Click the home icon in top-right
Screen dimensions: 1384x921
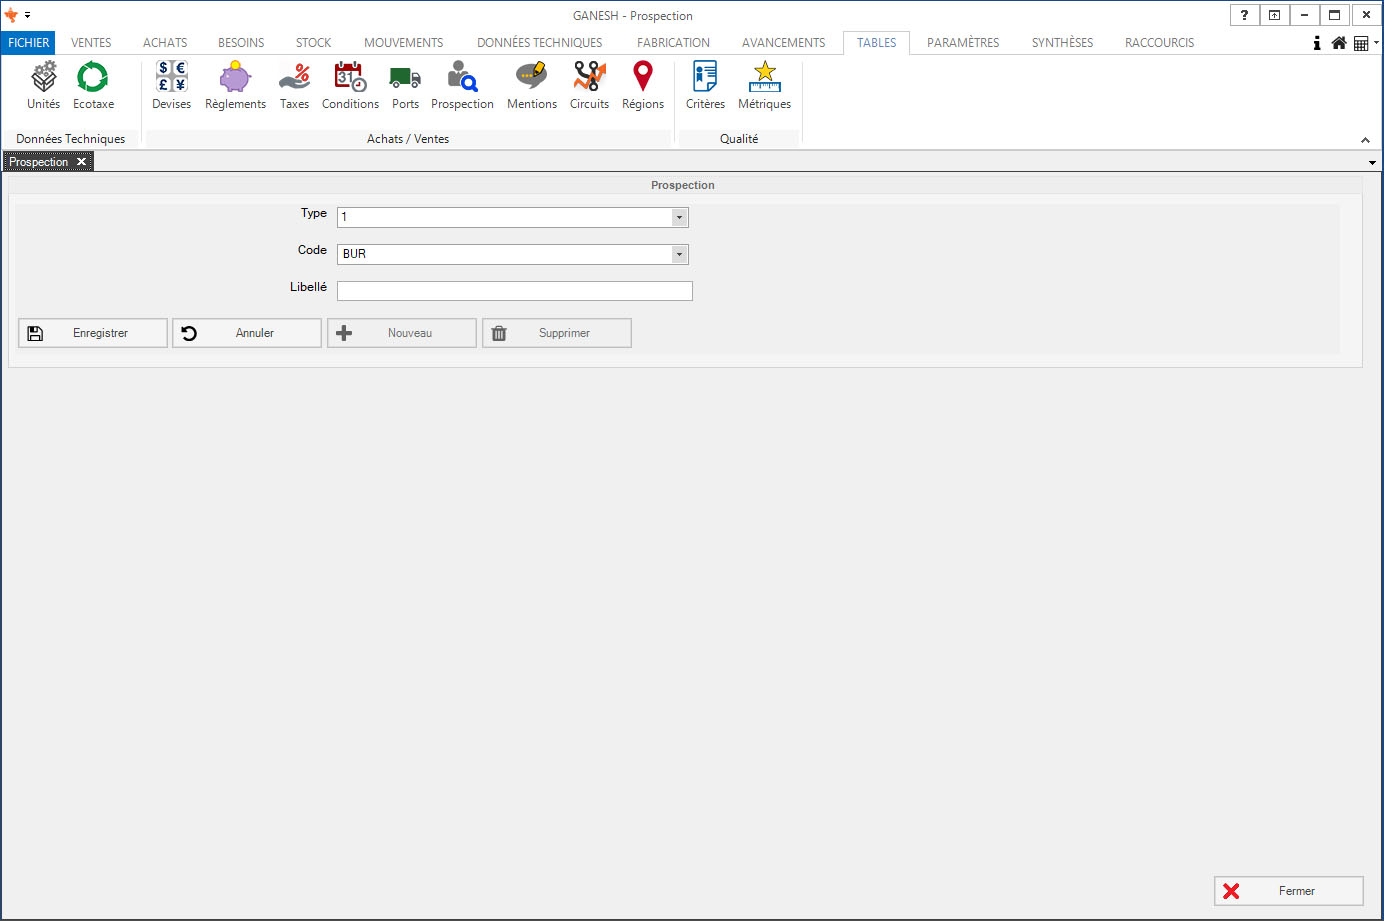(x=1339, y=43)
